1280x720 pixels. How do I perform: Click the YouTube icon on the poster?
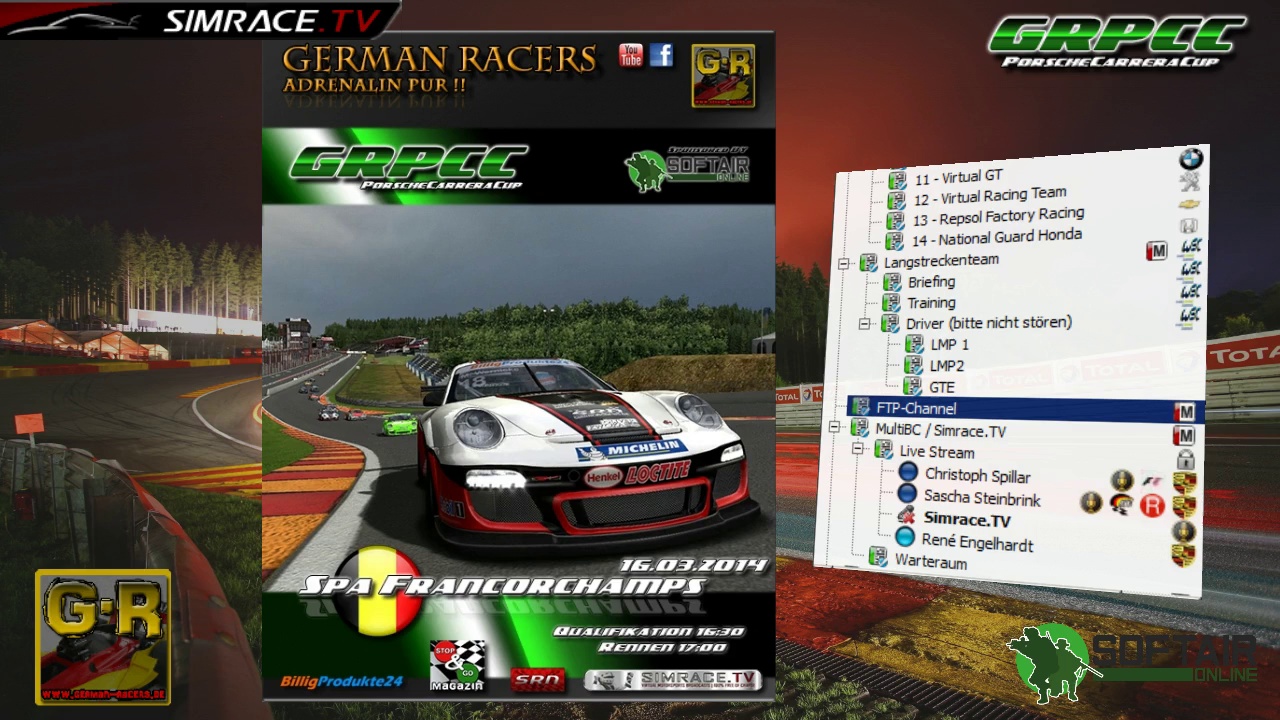click(x=630, y=55)
